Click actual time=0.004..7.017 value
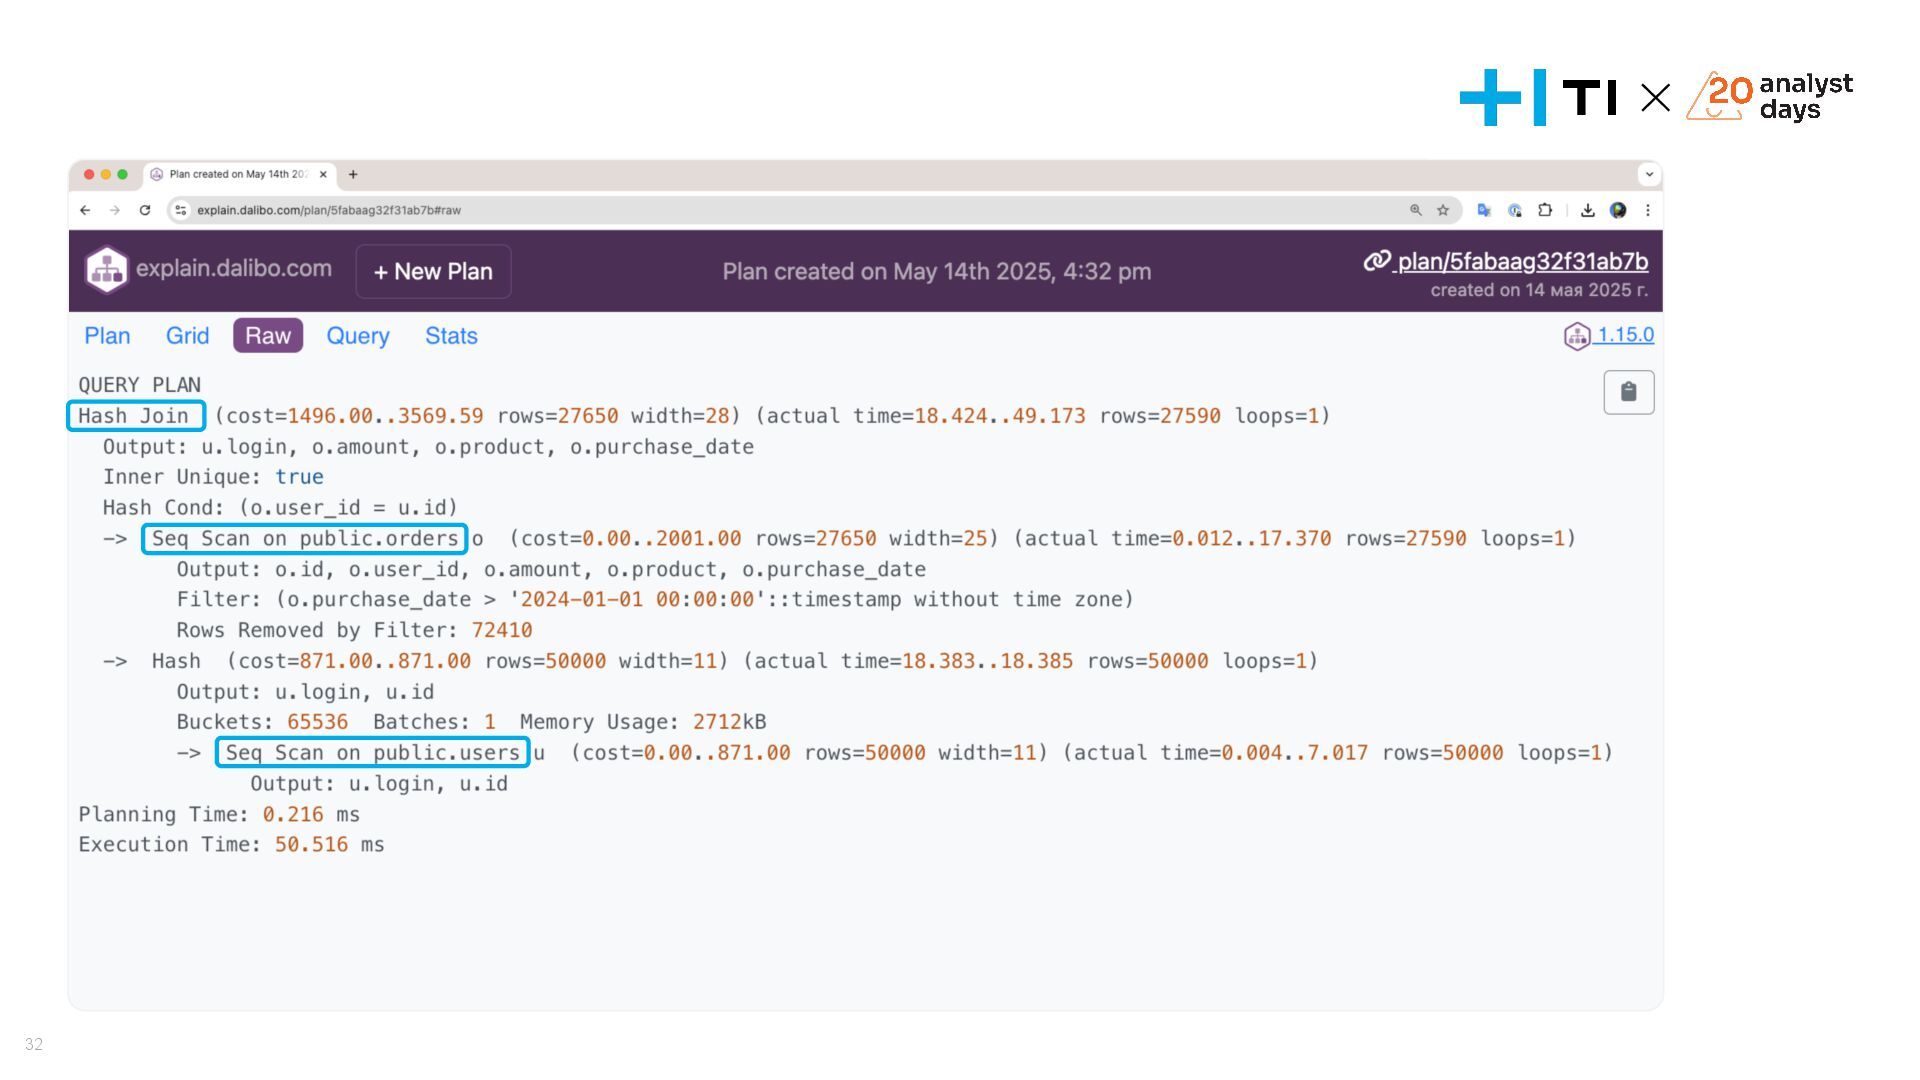This screenshot has height=1080, width=1920. pyautogui.click(x=1220, y=753)
